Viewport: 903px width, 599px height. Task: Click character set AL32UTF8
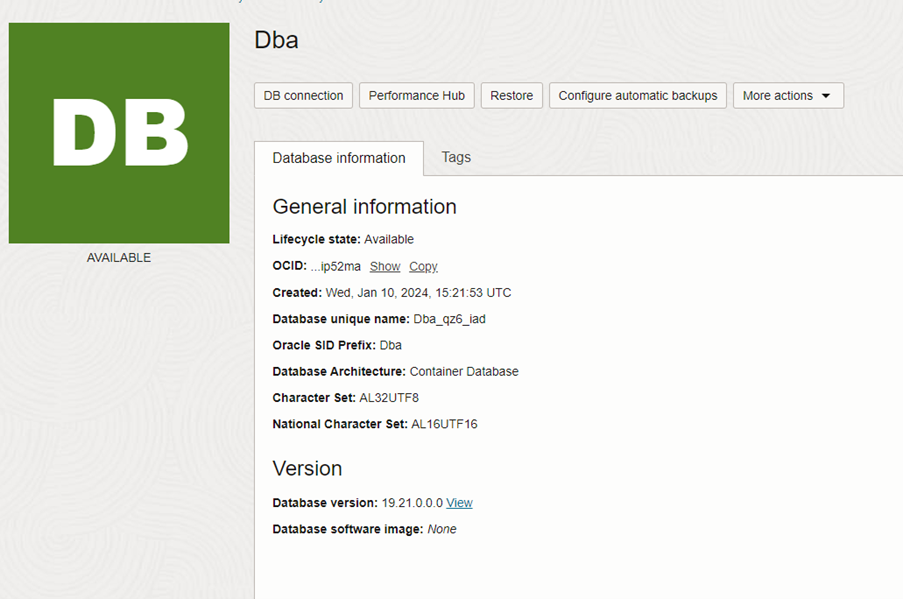[x=389, y=398]
